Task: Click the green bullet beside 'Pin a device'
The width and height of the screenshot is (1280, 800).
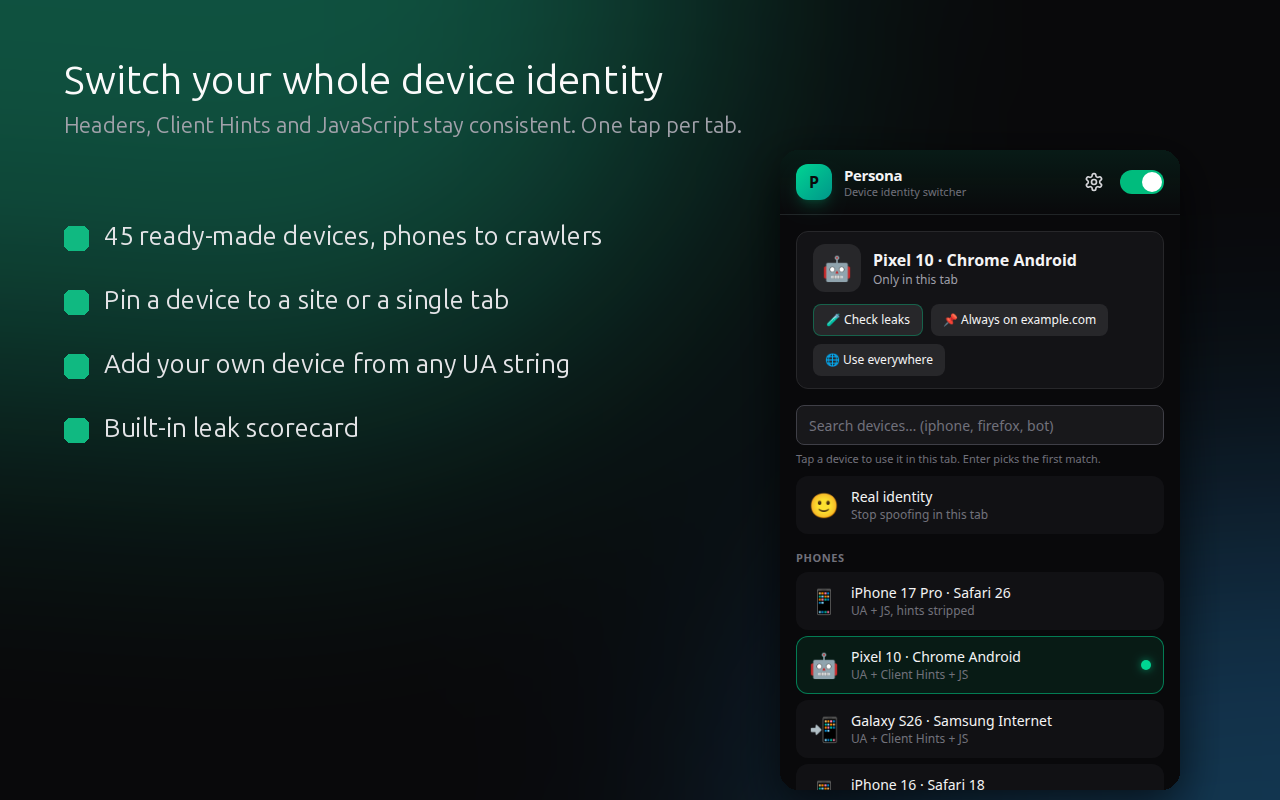Action: [x=77, y=302]
